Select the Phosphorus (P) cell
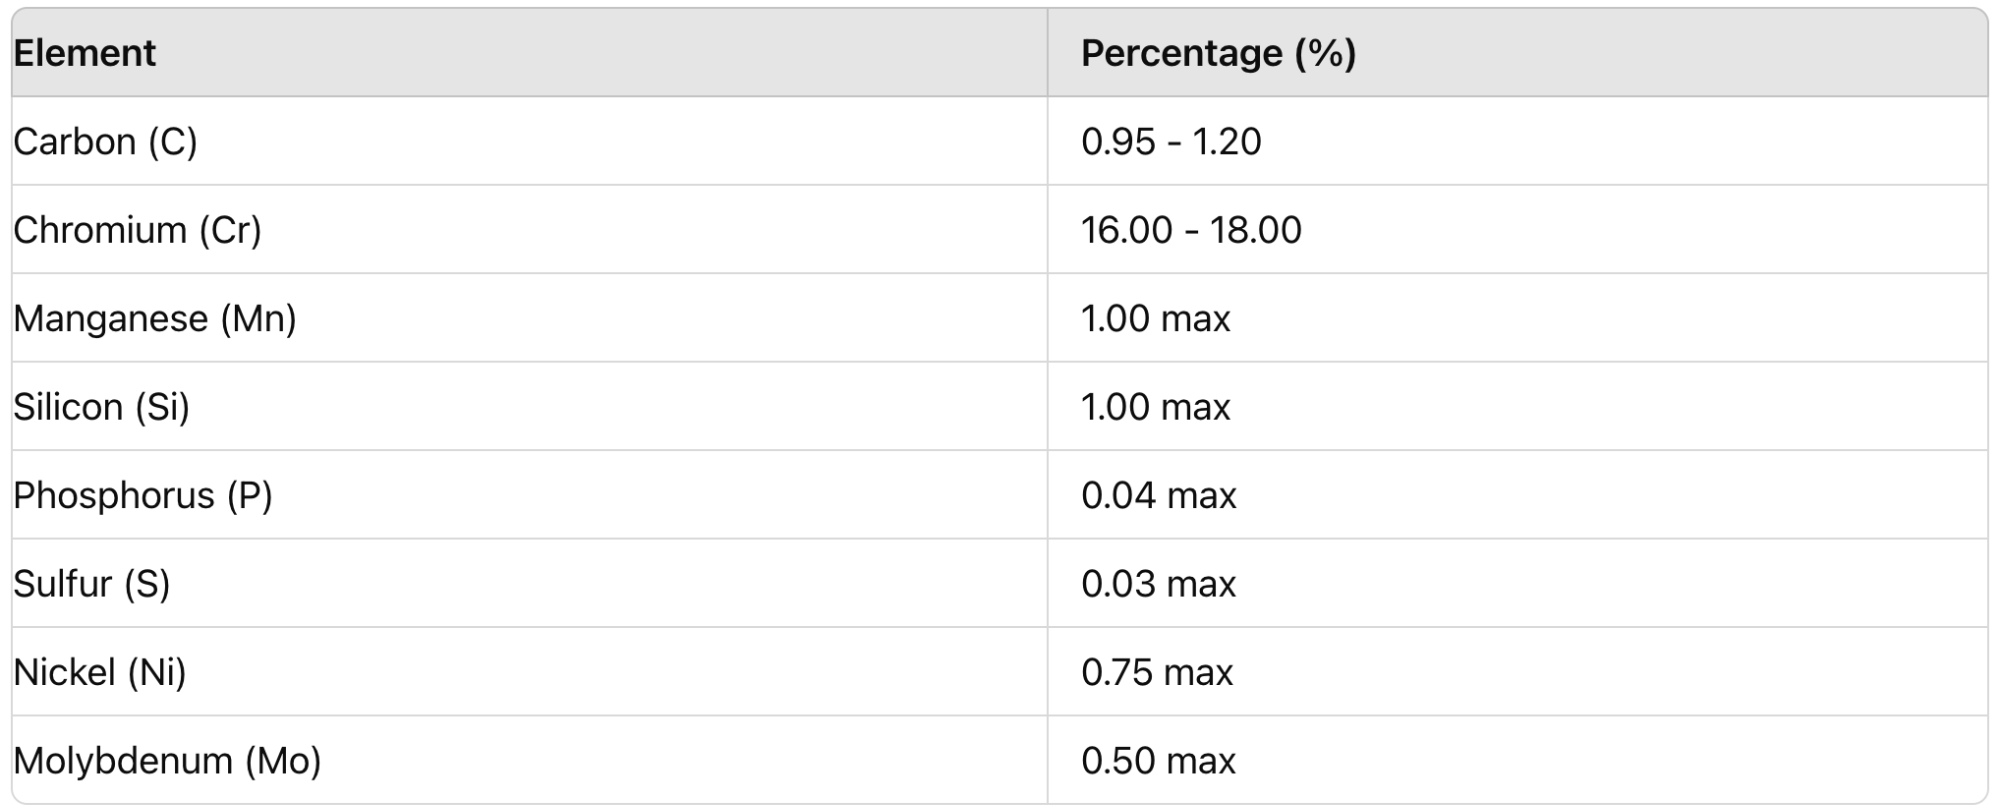 pyautogui.click(x=530, y=495)
